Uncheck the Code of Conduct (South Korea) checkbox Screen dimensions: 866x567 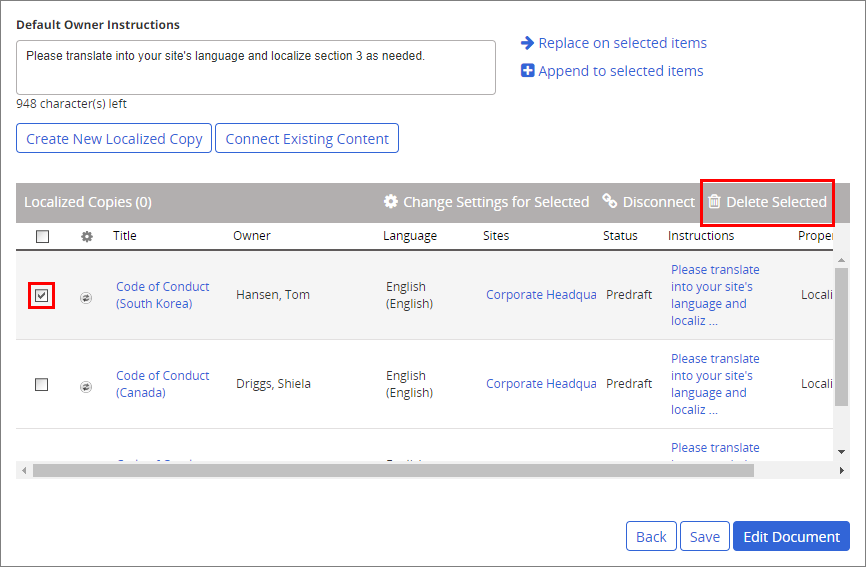point(41,296)
